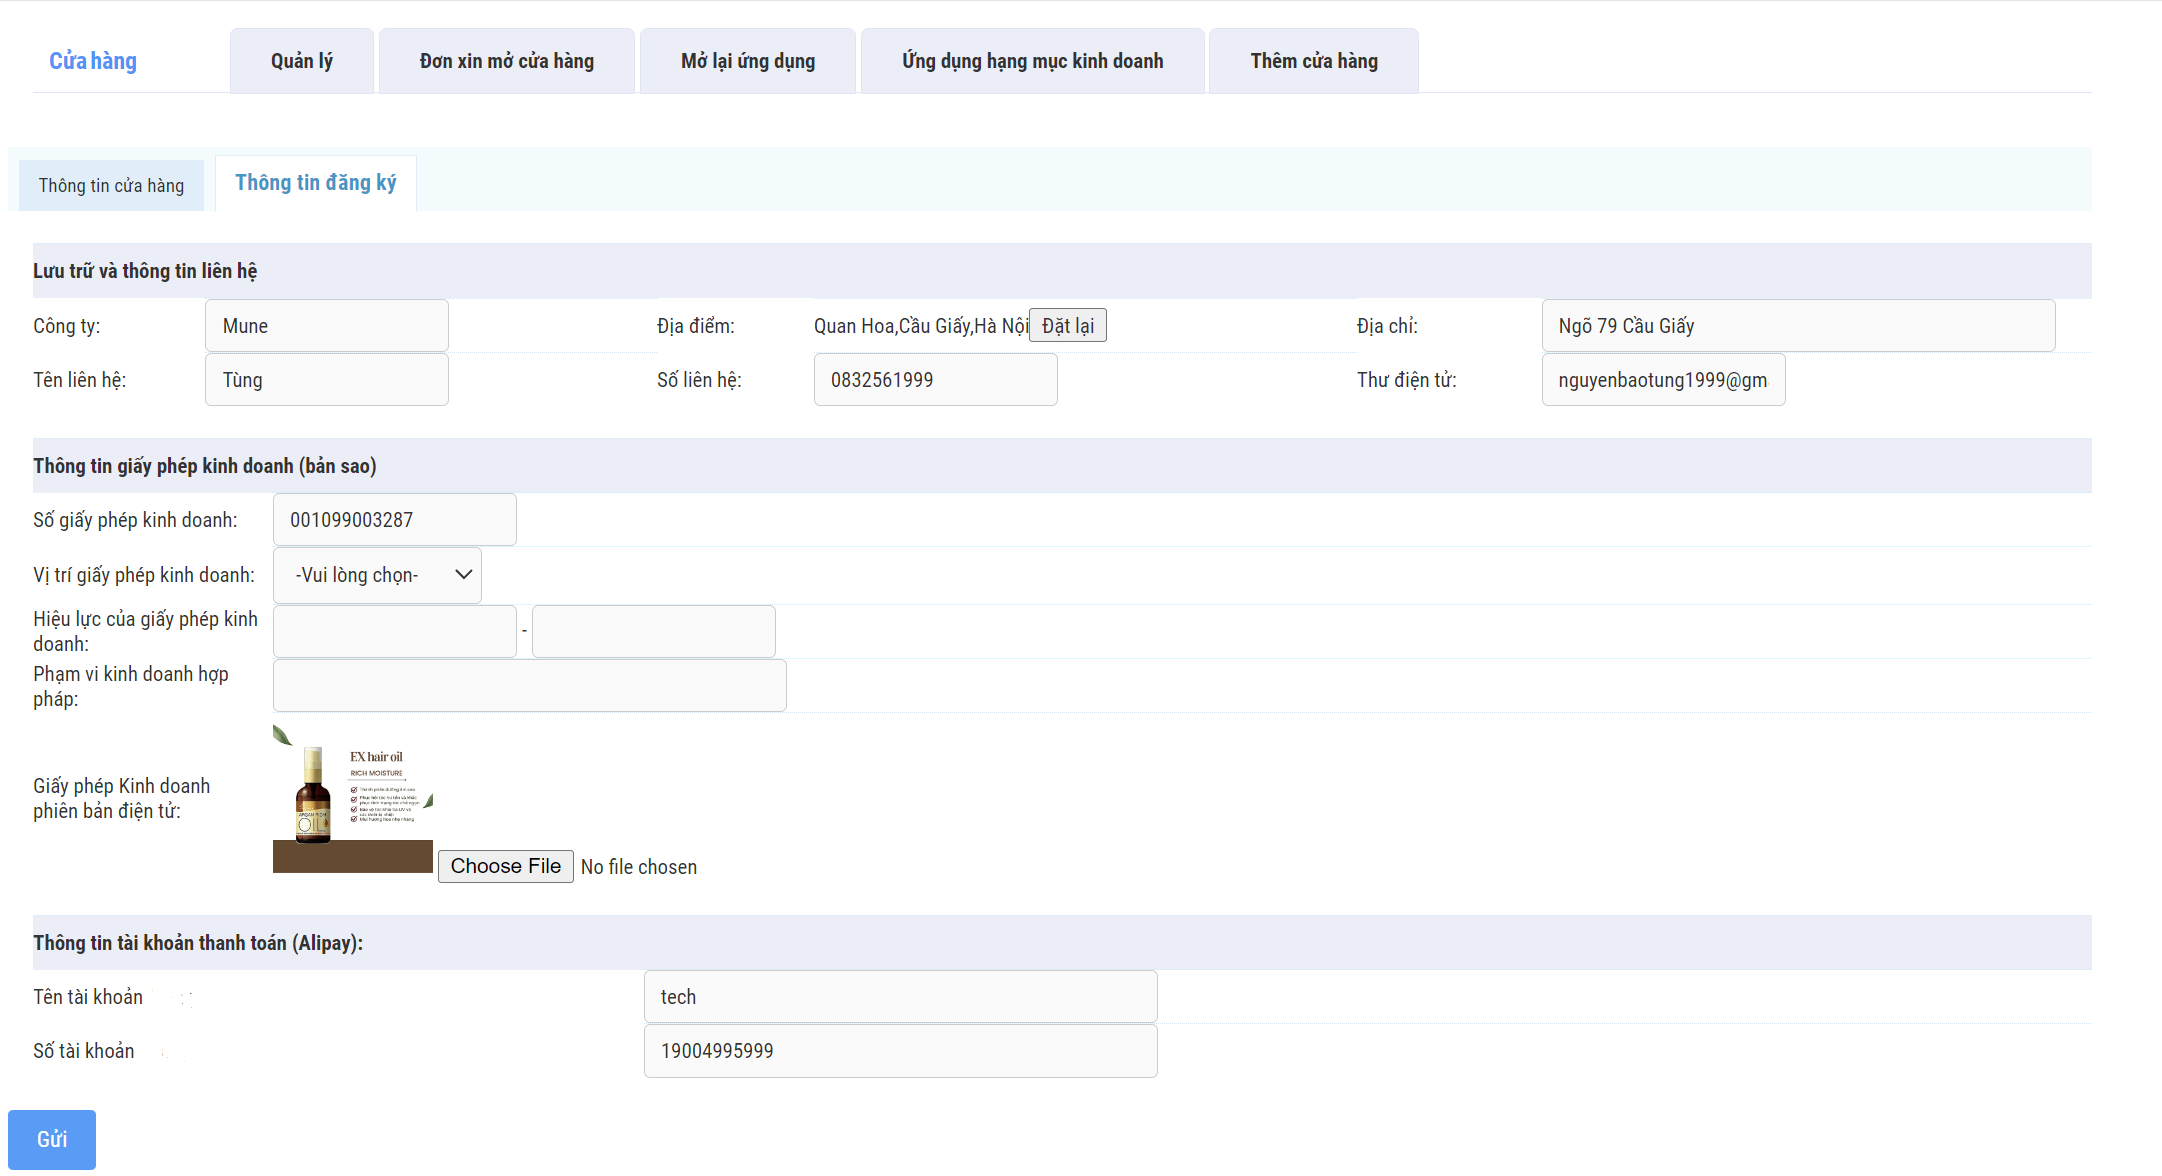Click the Thư điện tử email field
Screen dimensions: 2162x1176
tap(1662, 380)
